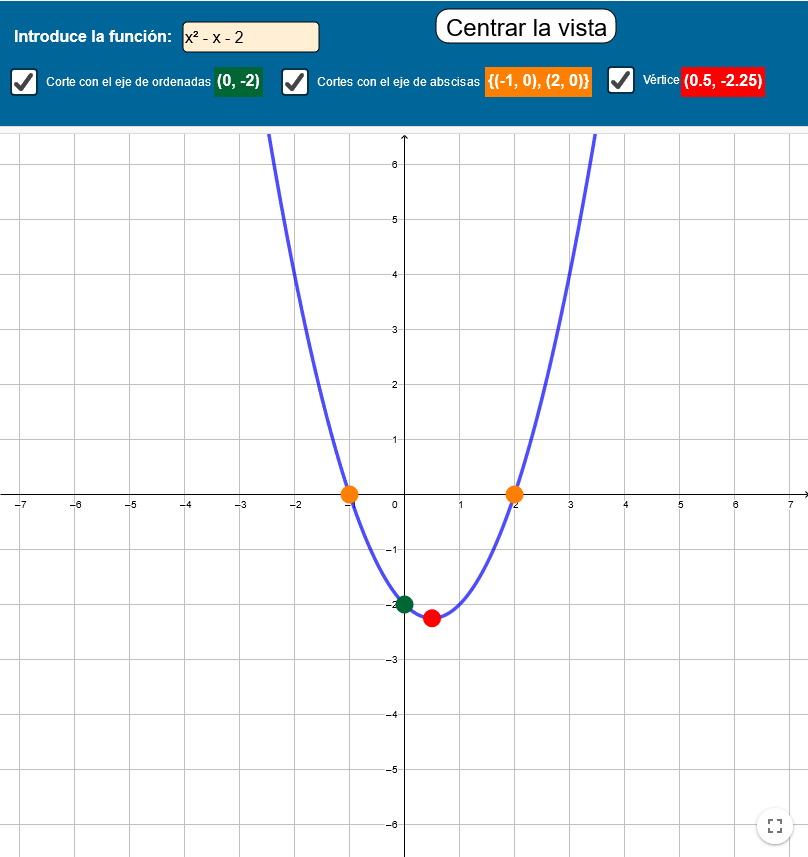Click the x-axis tick label 7
Viewport: 808px width, 857px height.
[791, 504]
